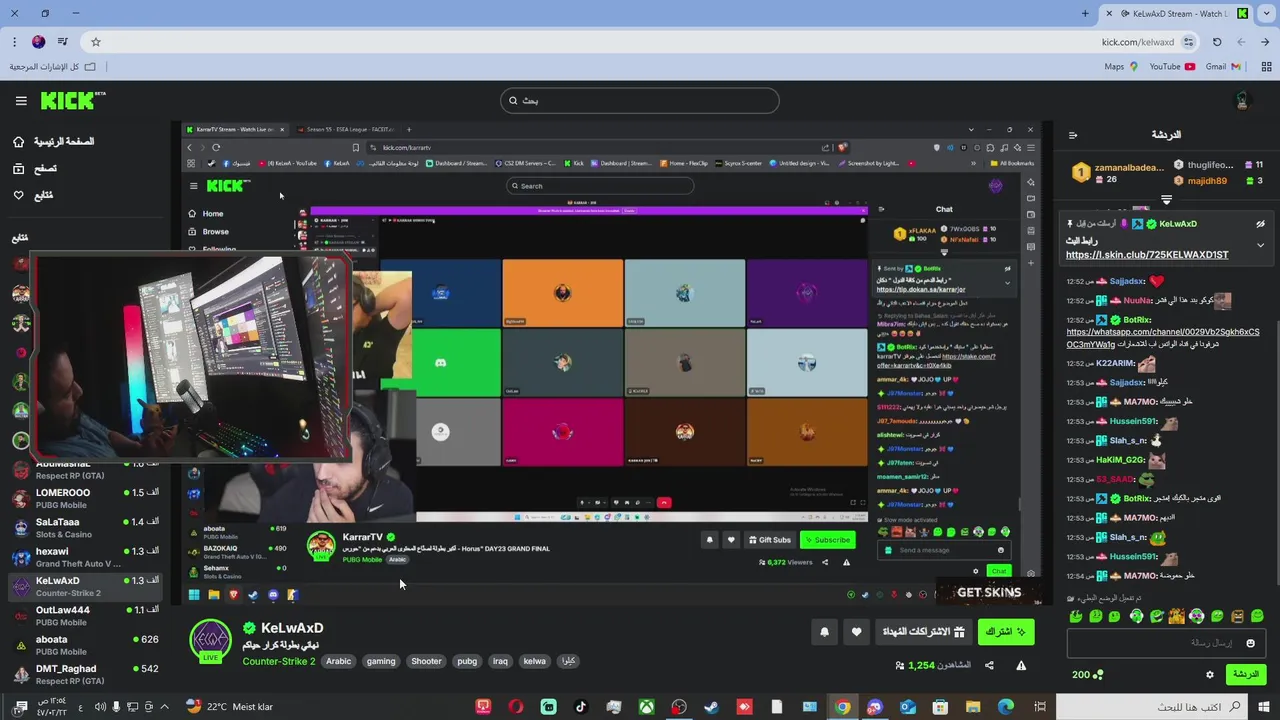This screenshot has width=1280, height=720.
Task: Select the gaming tag
Action: (x=381, y=661)
